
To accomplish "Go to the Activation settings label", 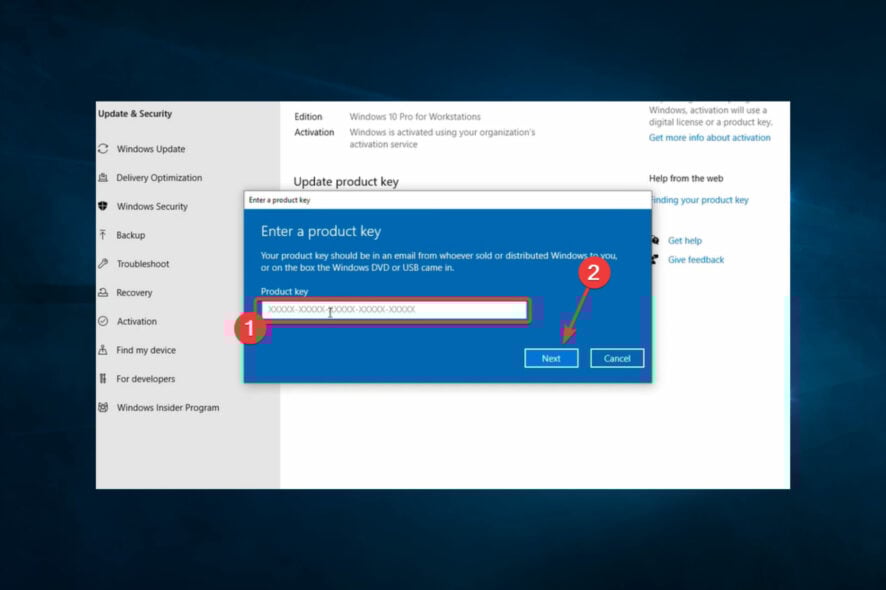I will (x=136, y=321).
